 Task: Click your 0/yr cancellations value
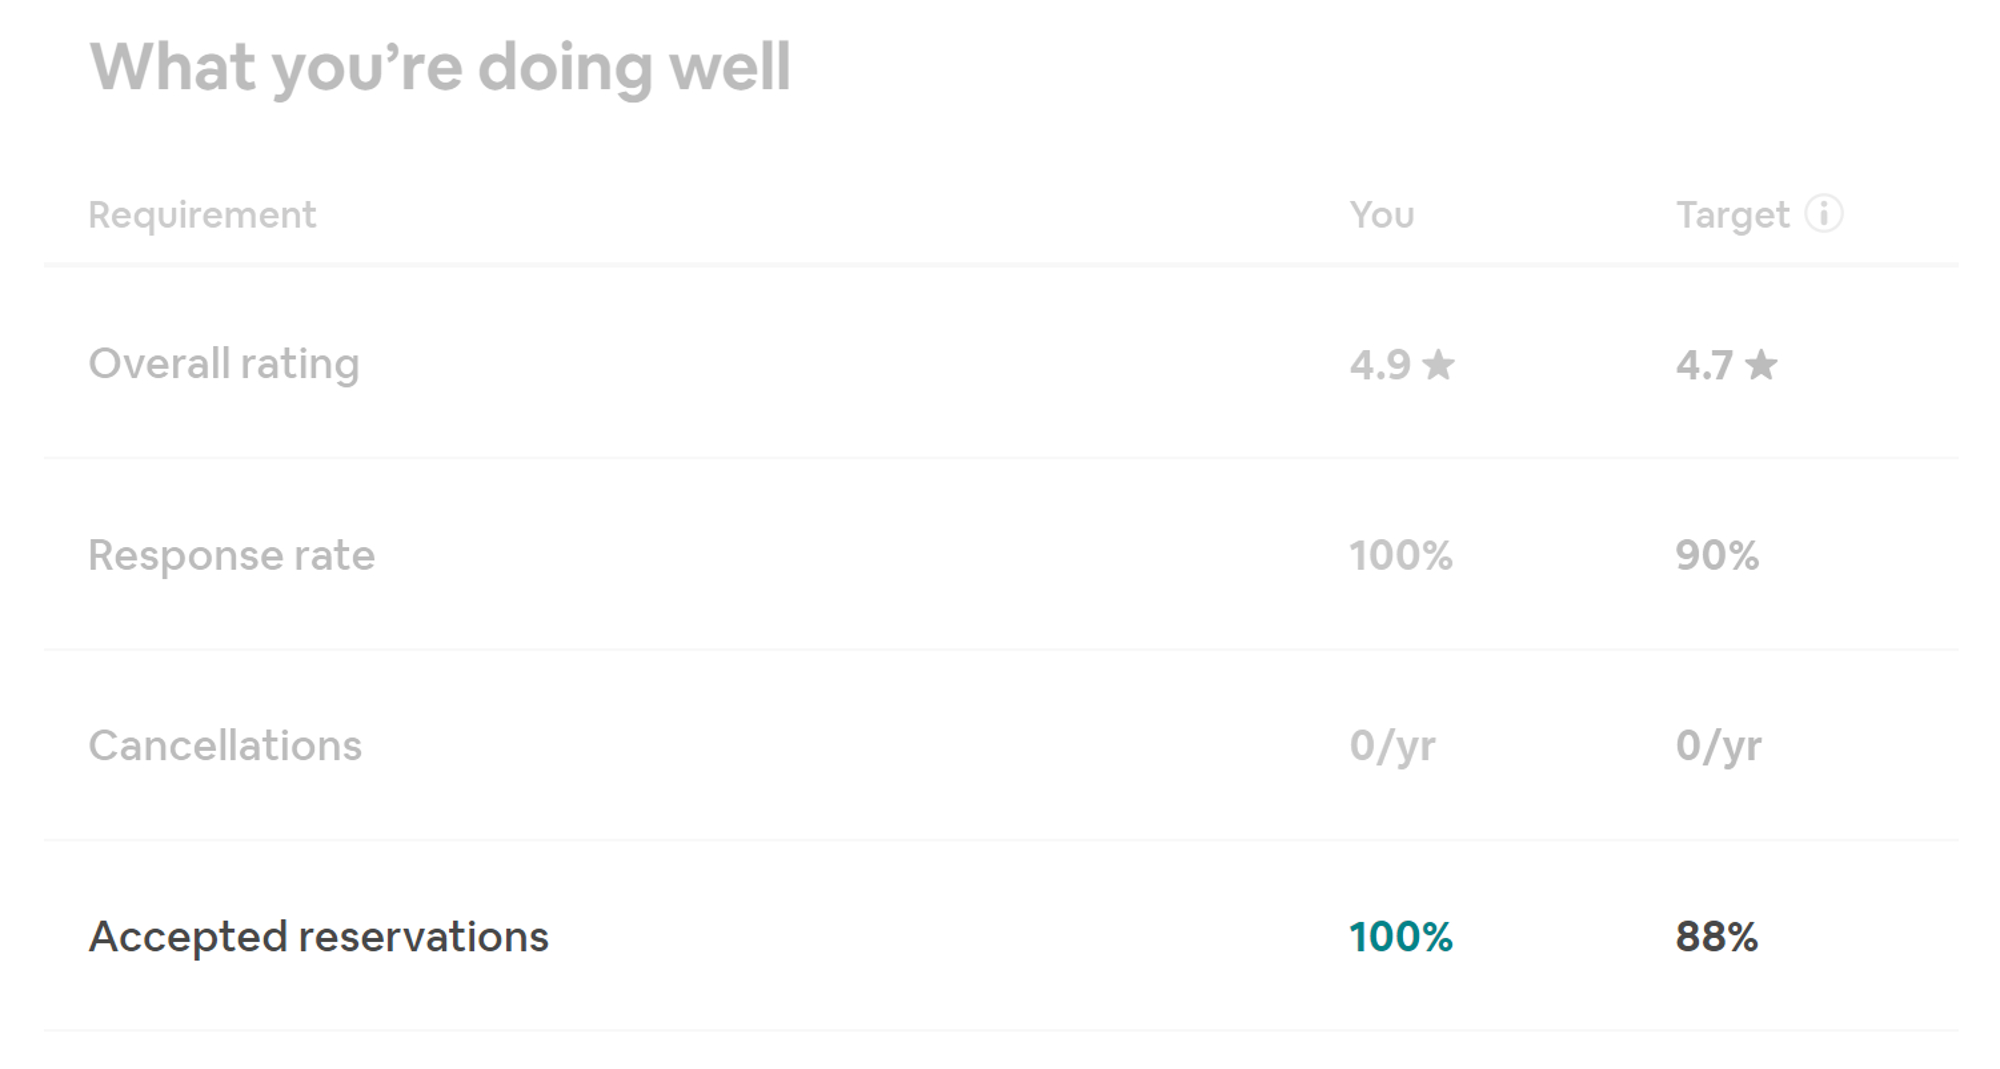click(1392, 746)
